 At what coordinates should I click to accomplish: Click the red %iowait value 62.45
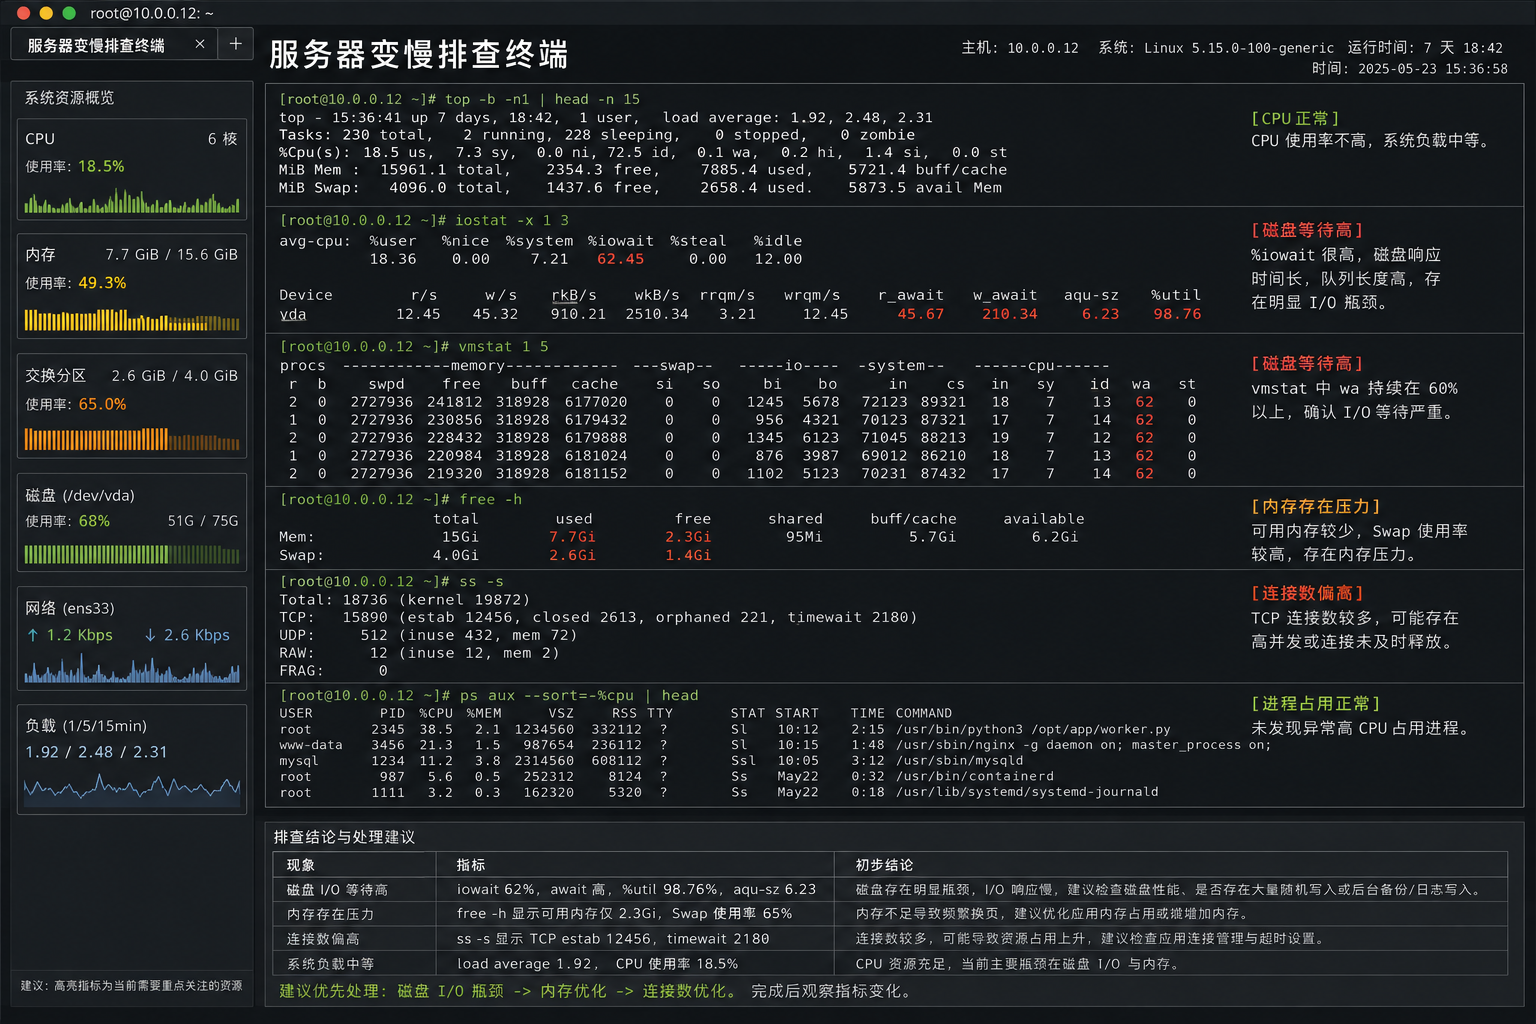620,259
